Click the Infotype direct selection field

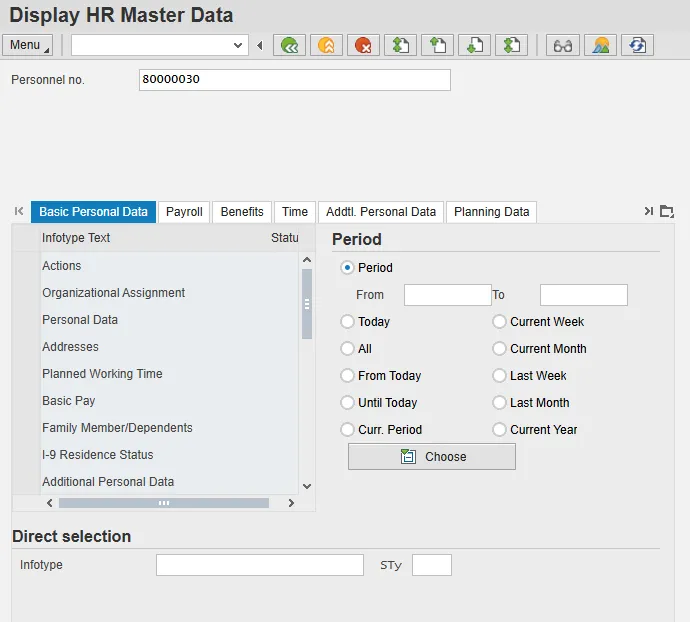click(x=259, y=565)
